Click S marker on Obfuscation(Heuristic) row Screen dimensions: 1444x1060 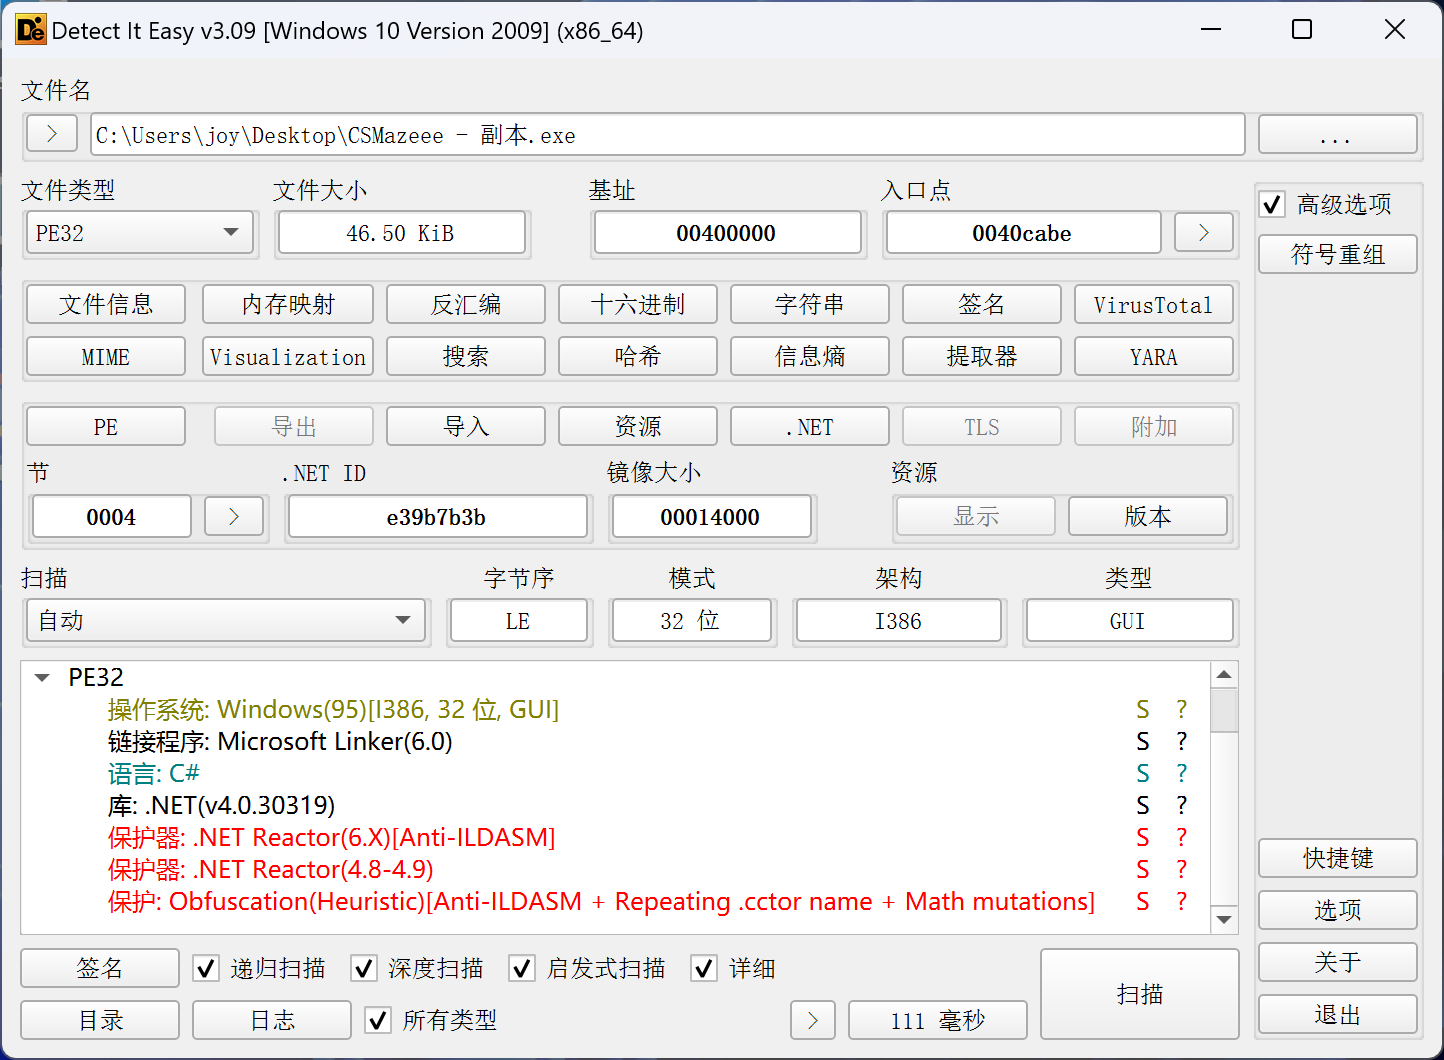[1143, 901]
